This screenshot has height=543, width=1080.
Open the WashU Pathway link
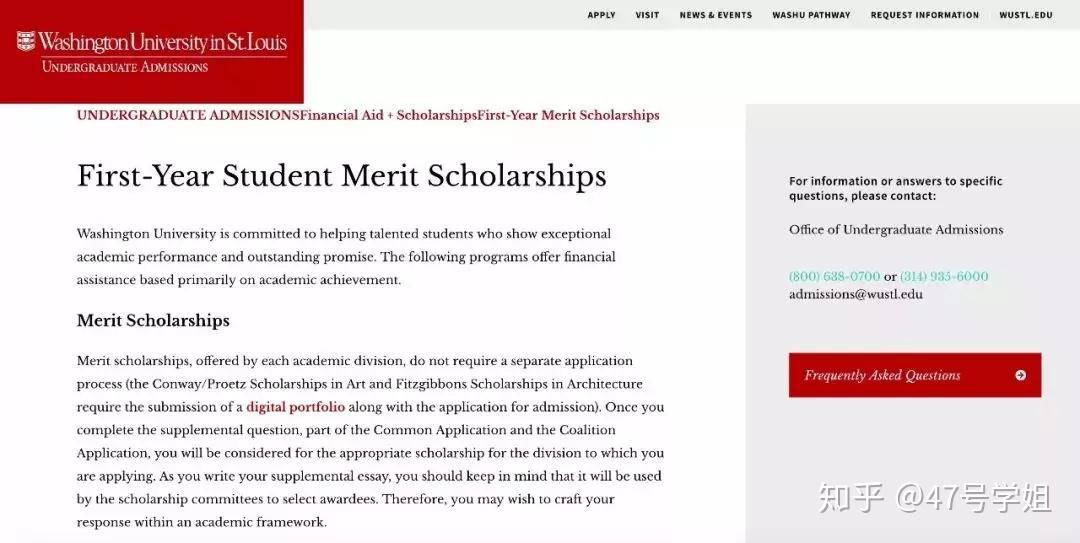(x=811, y=15)
